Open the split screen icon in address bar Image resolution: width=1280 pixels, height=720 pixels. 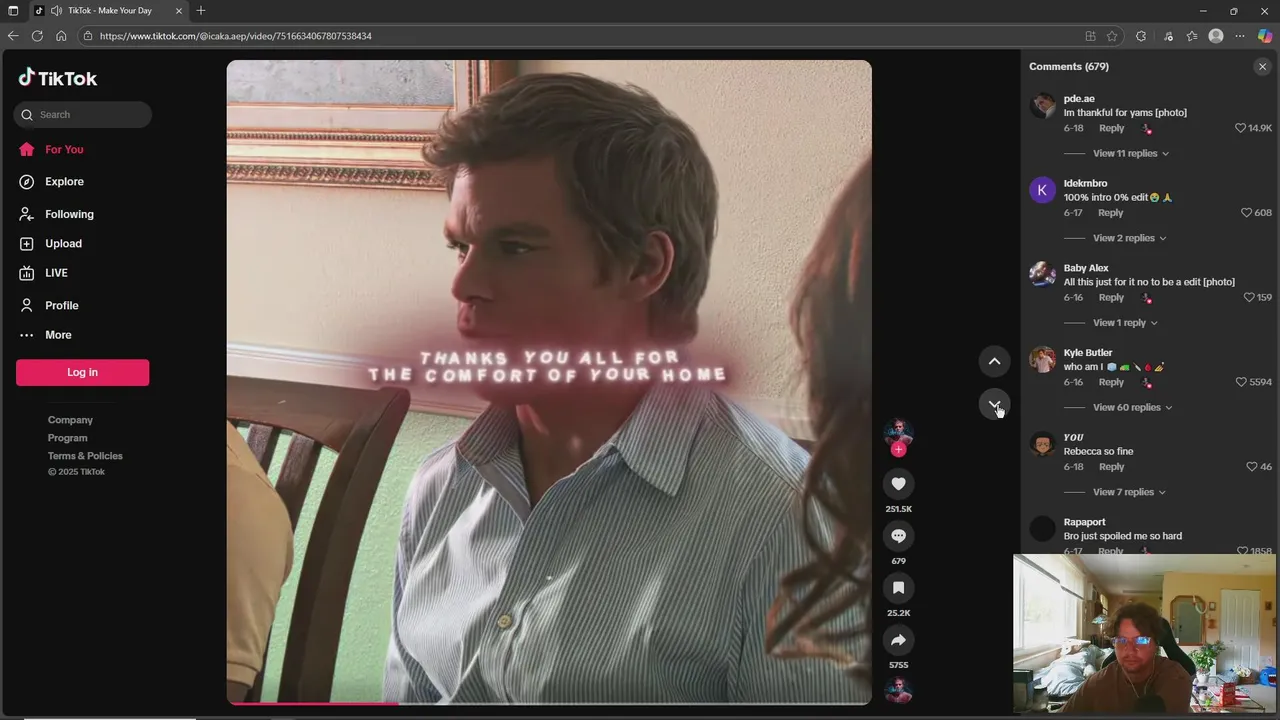1090,36
